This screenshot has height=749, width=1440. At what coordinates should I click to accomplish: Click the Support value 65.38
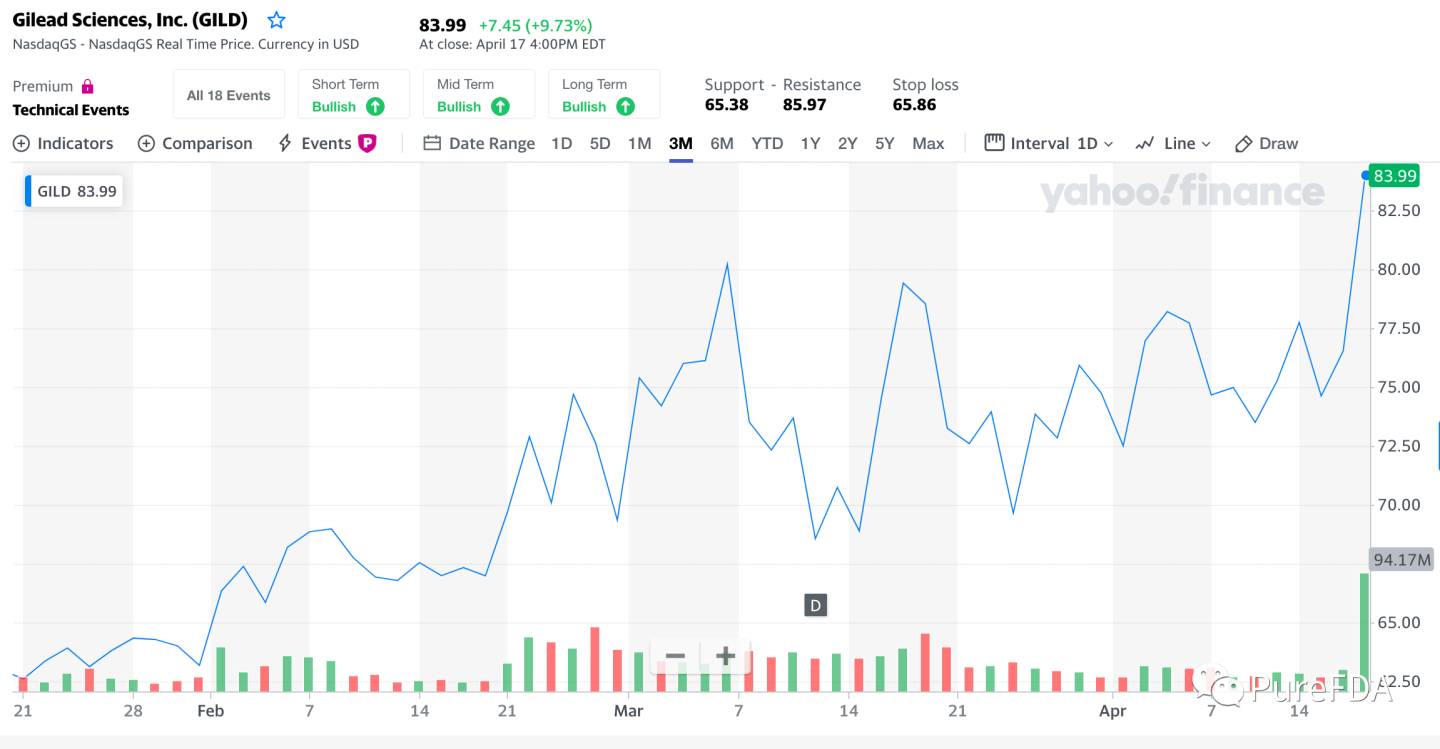click(x=727, y=105)
